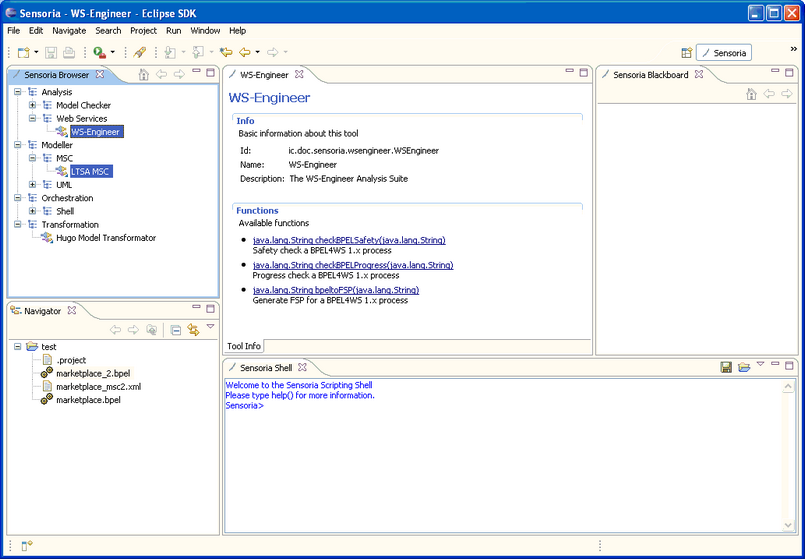Click the main toolbar Forward arrow
Screen dimensions: 805x559
coord(273,52)
